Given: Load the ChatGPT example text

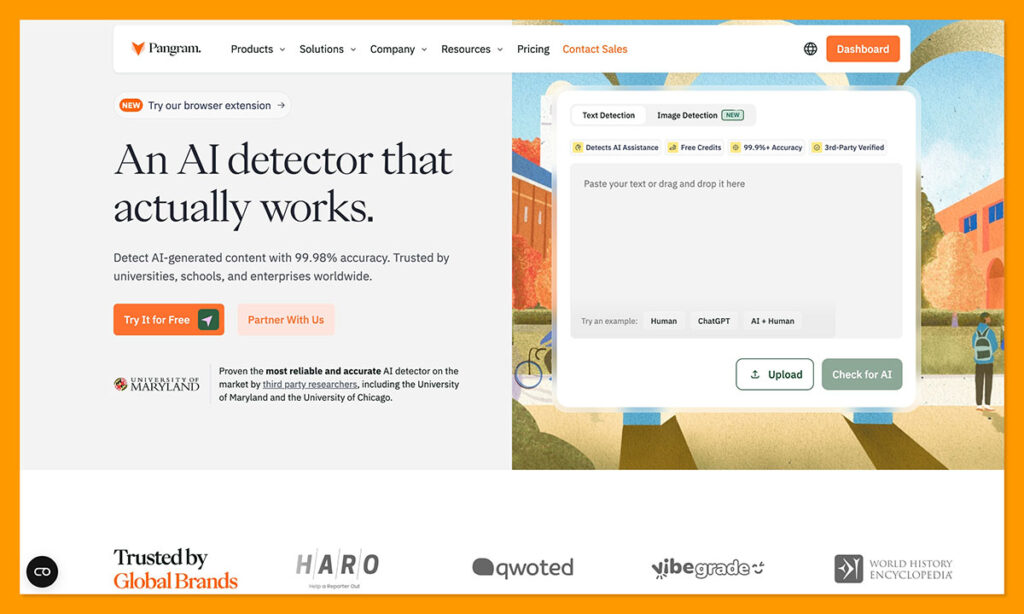Looking at the screenshot, I should coord(714,321).
